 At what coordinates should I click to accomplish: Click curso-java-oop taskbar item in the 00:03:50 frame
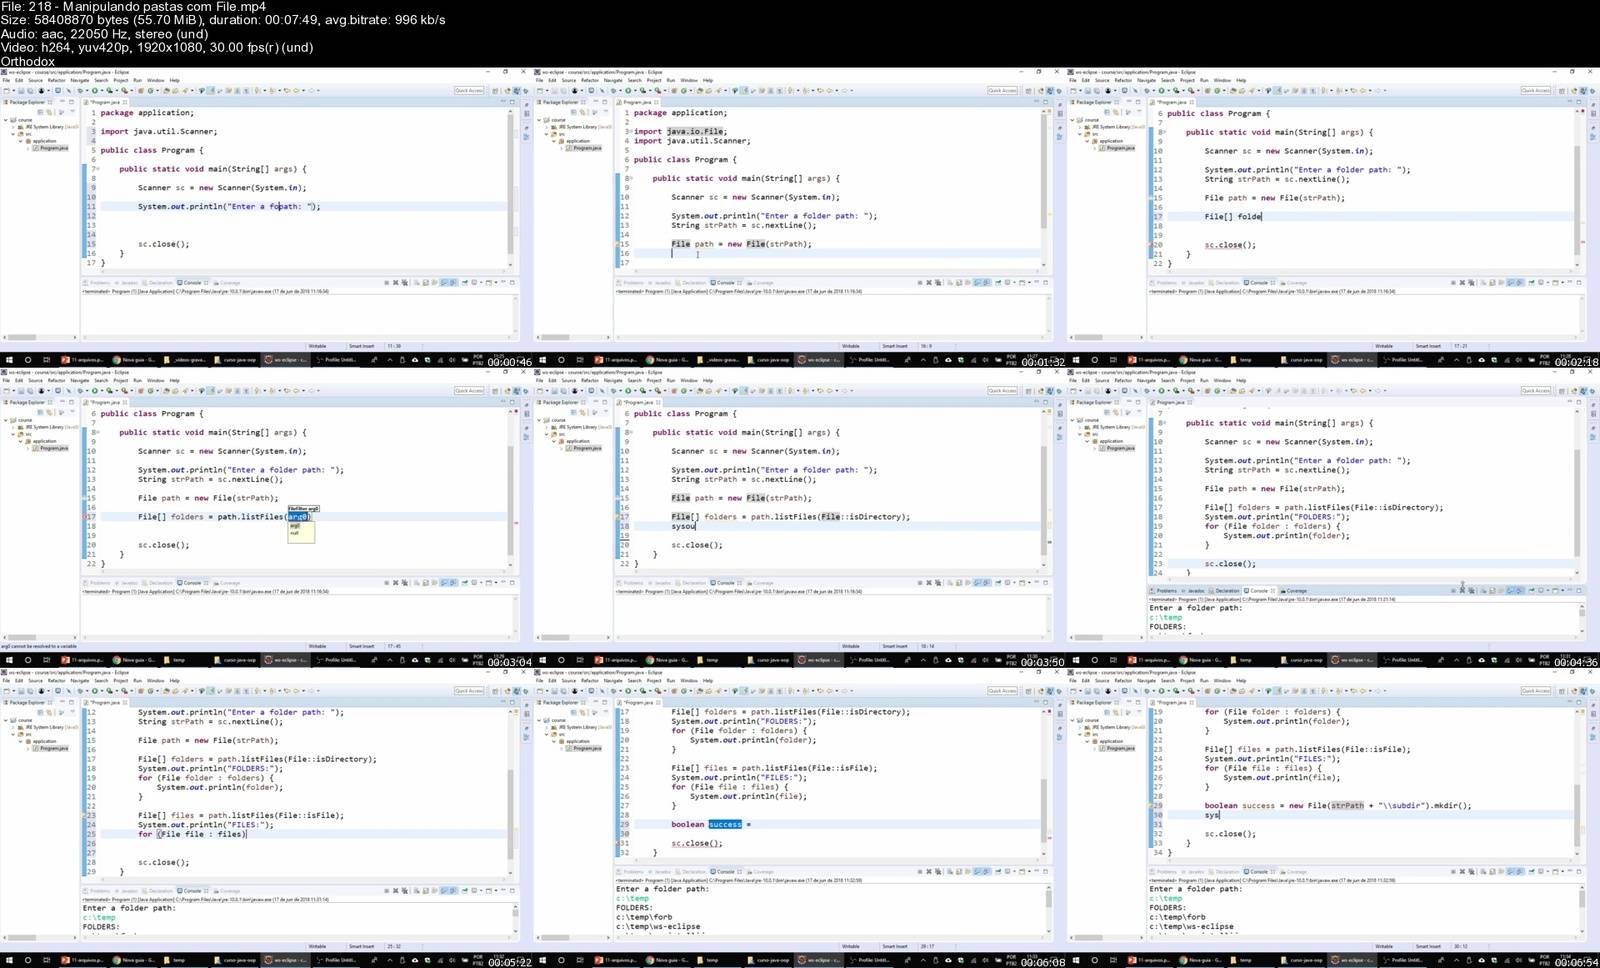point(771,660)
